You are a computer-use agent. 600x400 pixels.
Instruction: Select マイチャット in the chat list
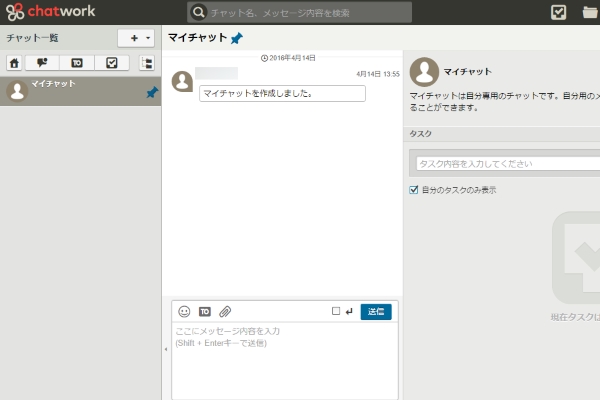click(x=80, y=91)
